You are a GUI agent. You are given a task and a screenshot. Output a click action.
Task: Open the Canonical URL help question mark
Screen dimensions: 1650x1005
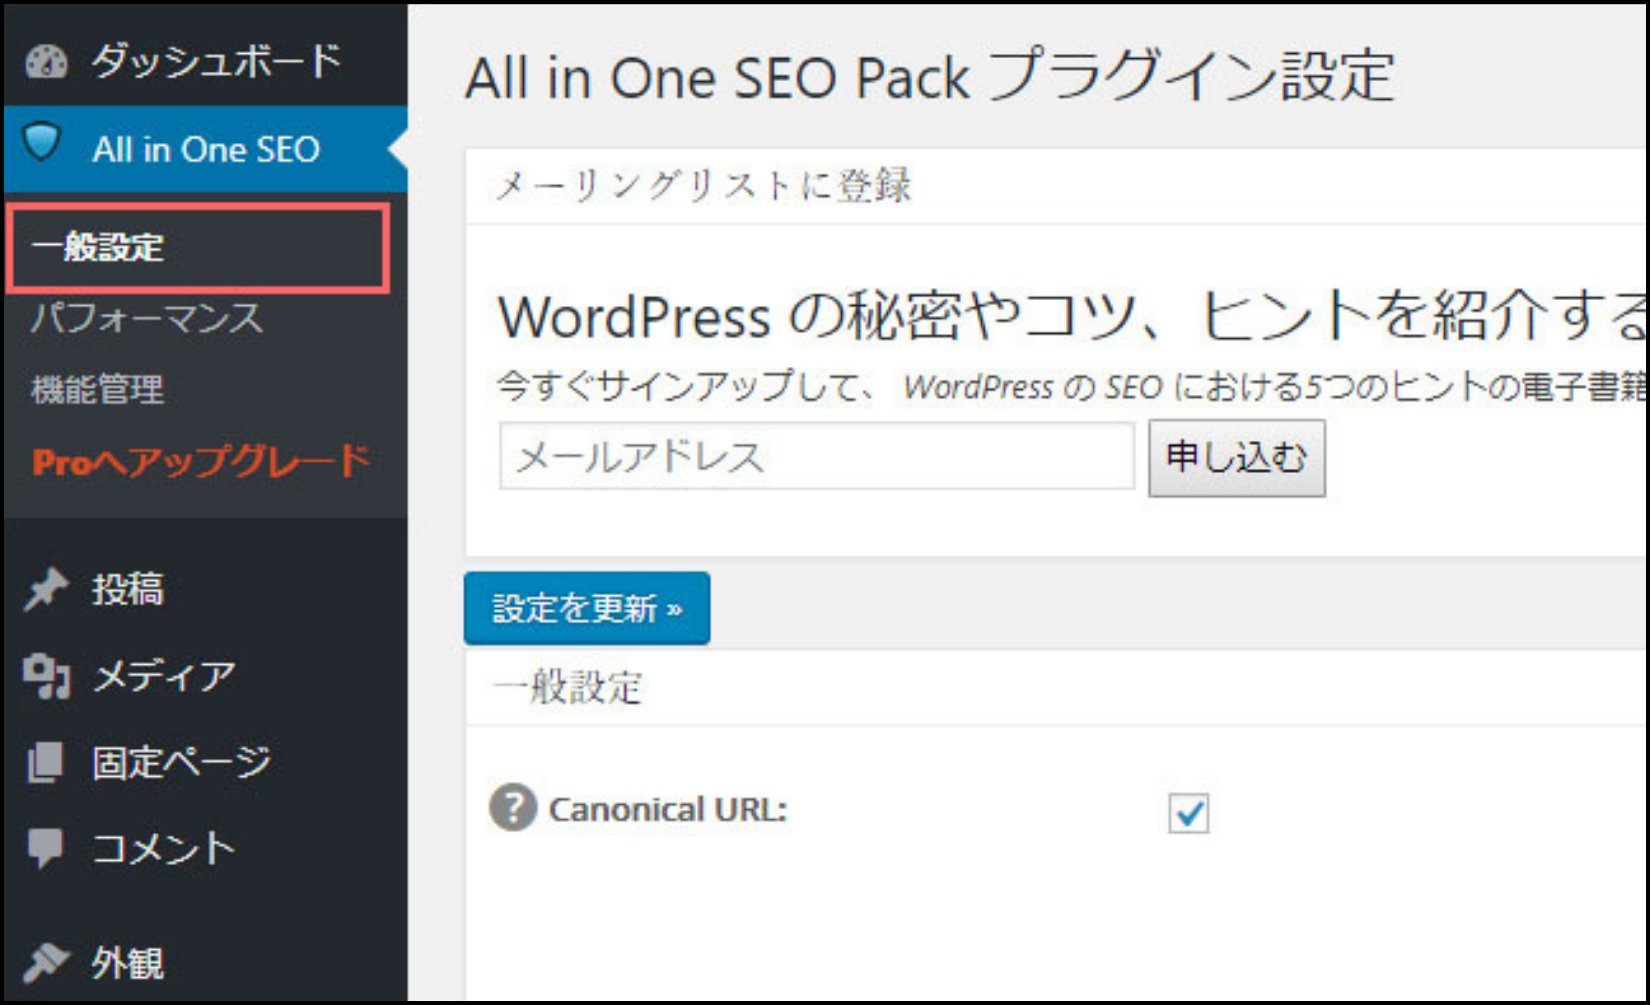[x=513, y=807]
